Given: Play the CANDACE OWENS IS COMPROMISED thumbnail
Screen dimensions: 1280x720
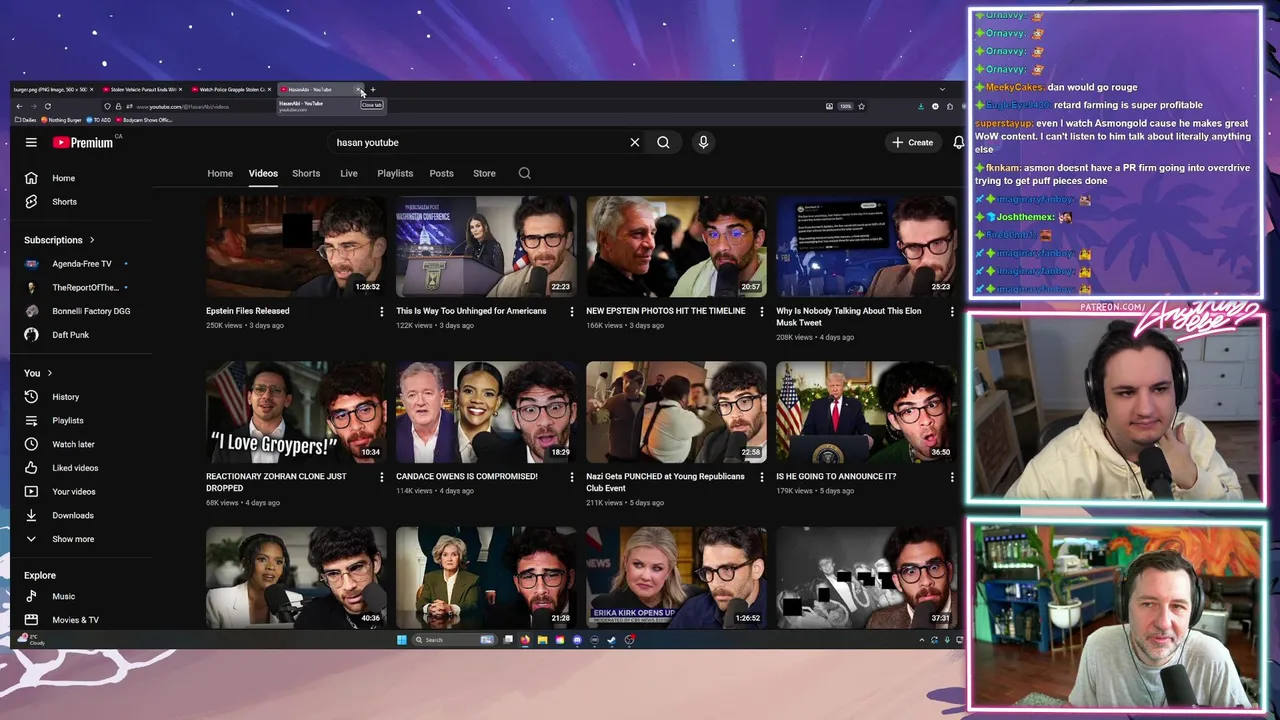Looking at the screenshot, I should point(486,412).
